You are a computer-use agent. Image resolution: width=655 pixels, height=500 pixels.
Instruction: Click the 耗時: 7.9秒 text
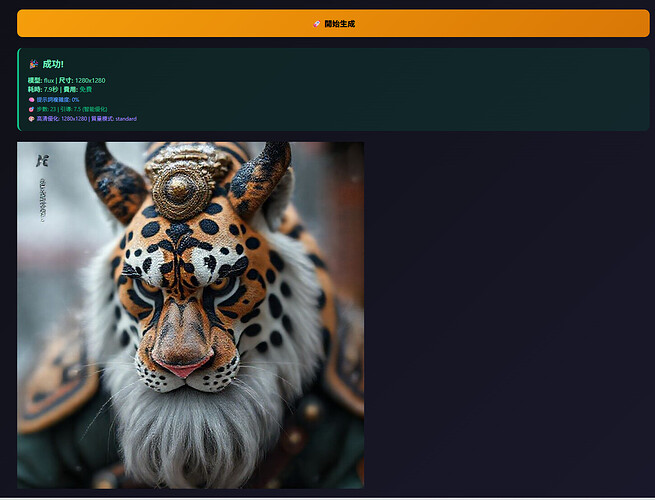click(43, 89)
